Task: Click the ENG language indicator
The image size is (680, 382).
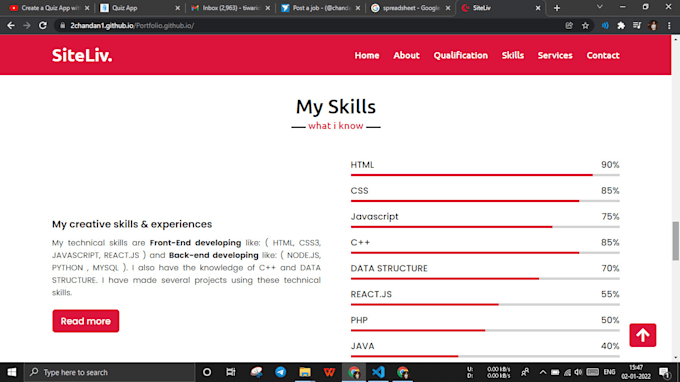Action: (x=609, y=372)
